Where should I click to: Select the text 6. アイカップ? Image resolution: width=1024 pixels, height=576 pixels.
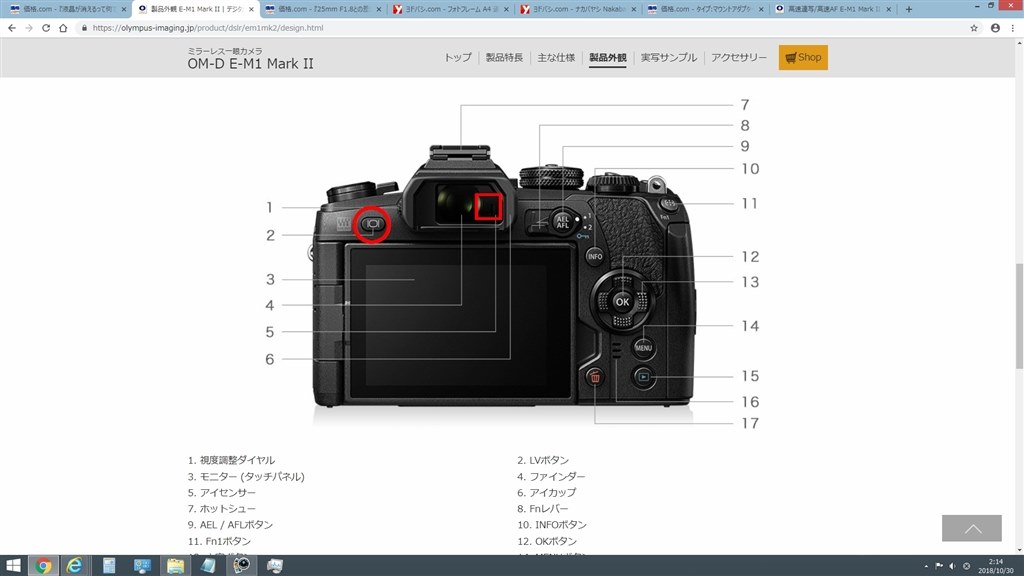coord(547,492)
